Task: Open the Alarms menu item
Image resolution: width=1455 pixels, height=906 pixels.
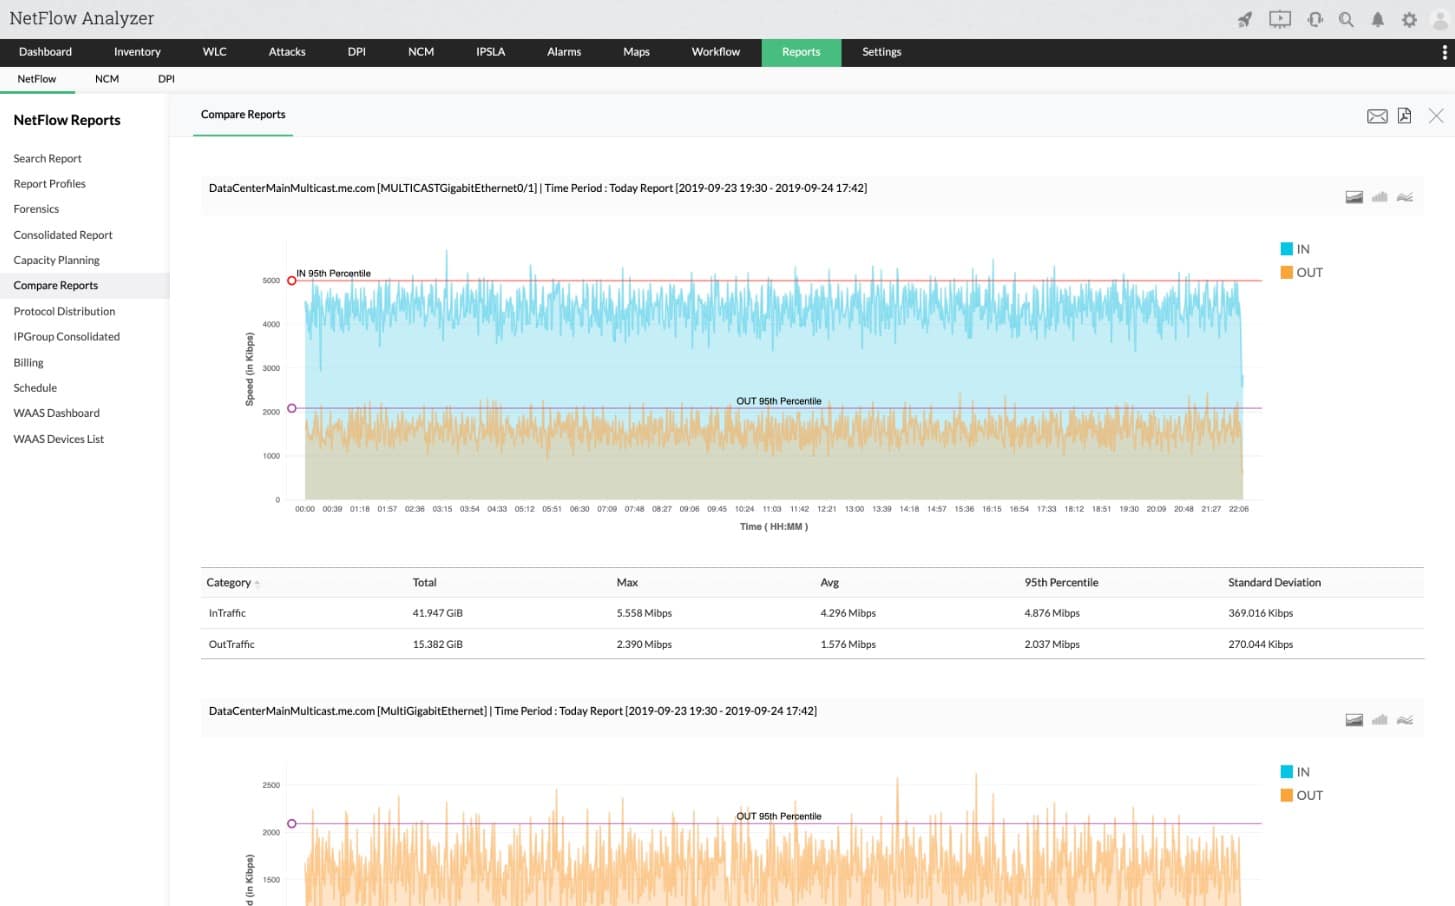Action: tap(563, 52)
